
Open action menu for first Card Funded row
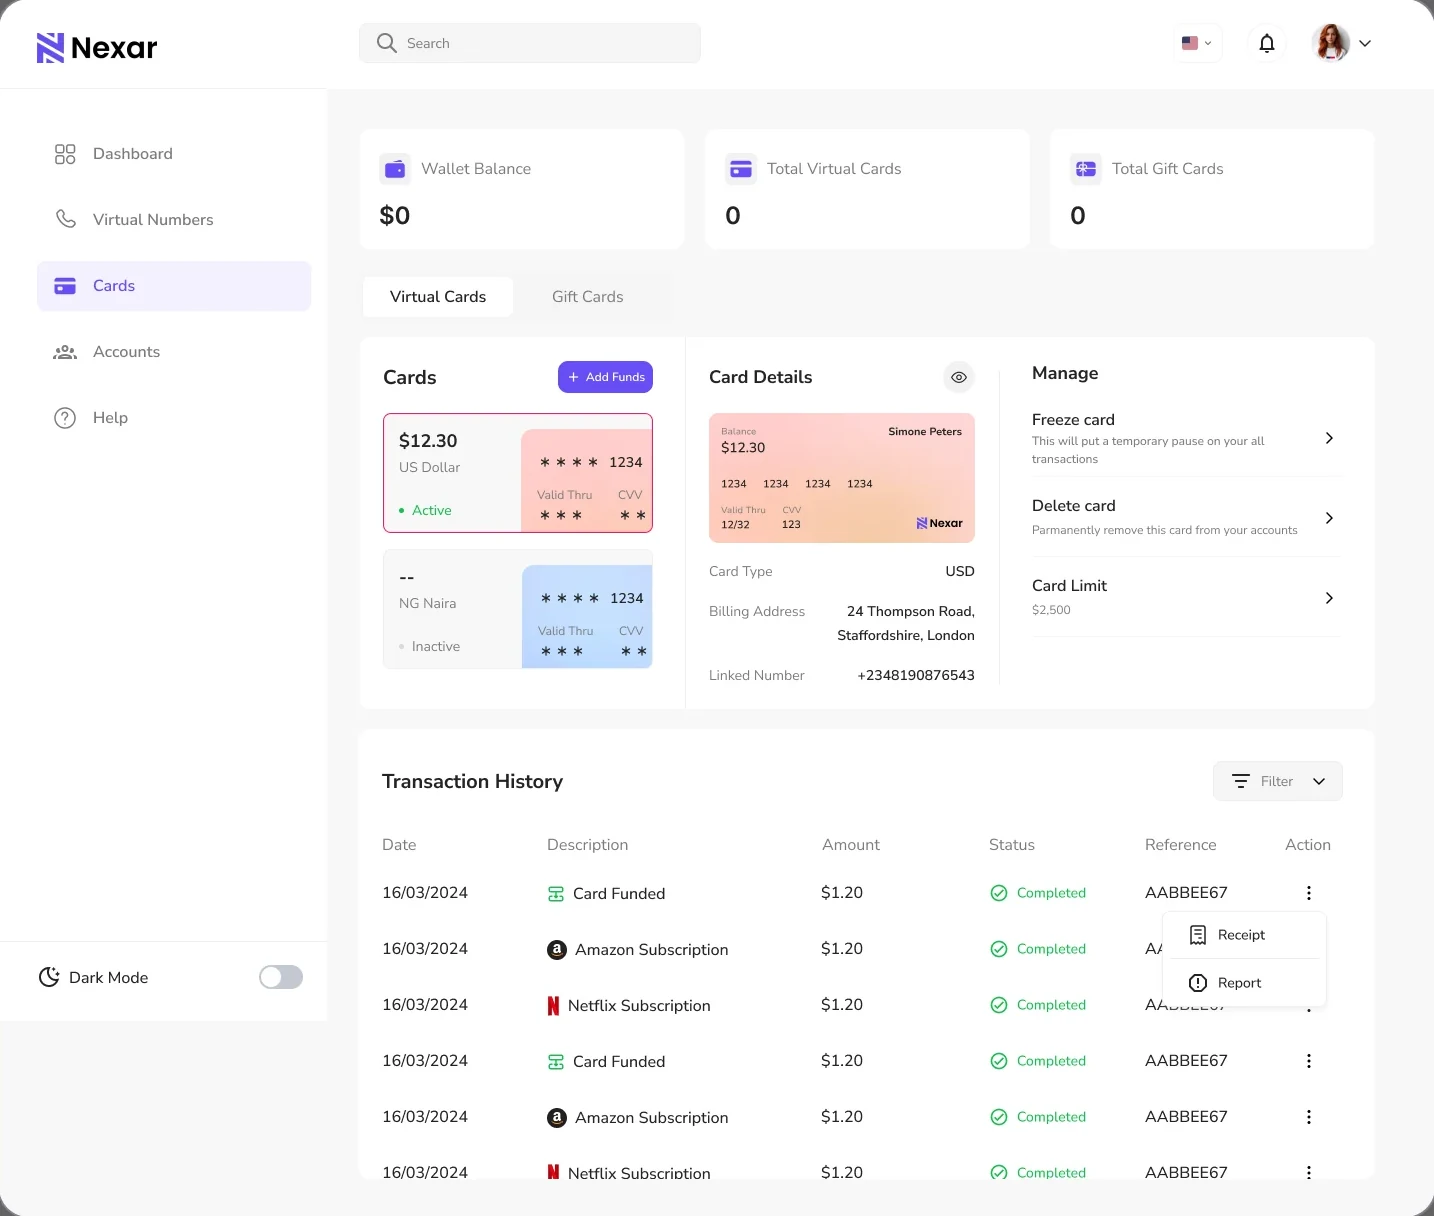(x=1309, y=893)
